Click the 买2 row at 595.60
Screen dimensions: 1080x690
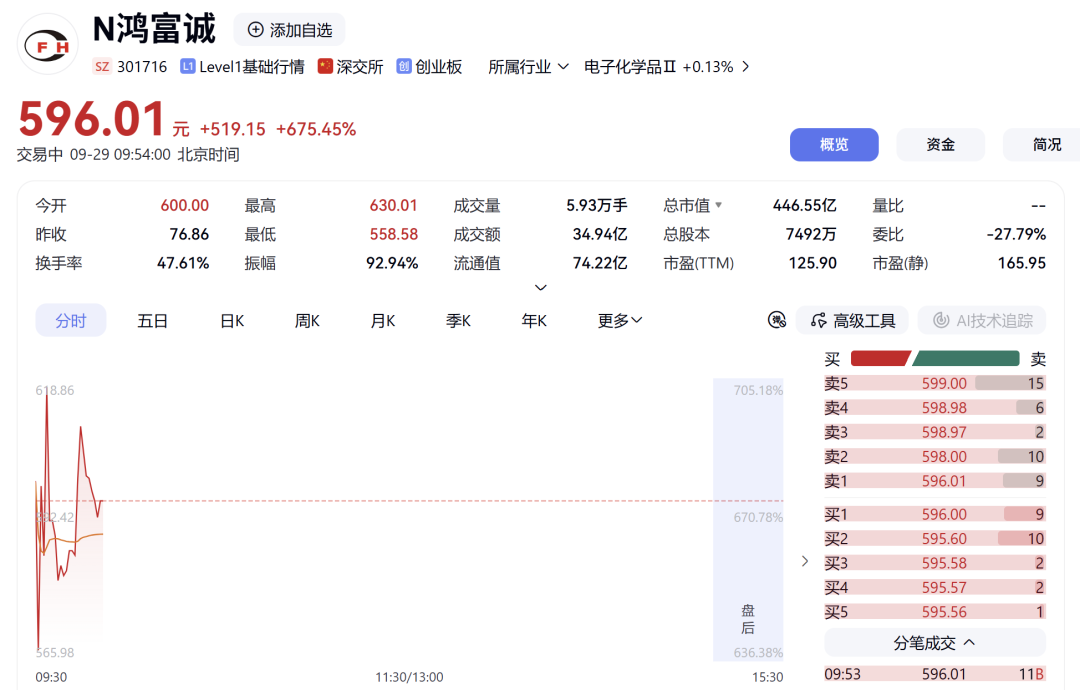[935, 539]
